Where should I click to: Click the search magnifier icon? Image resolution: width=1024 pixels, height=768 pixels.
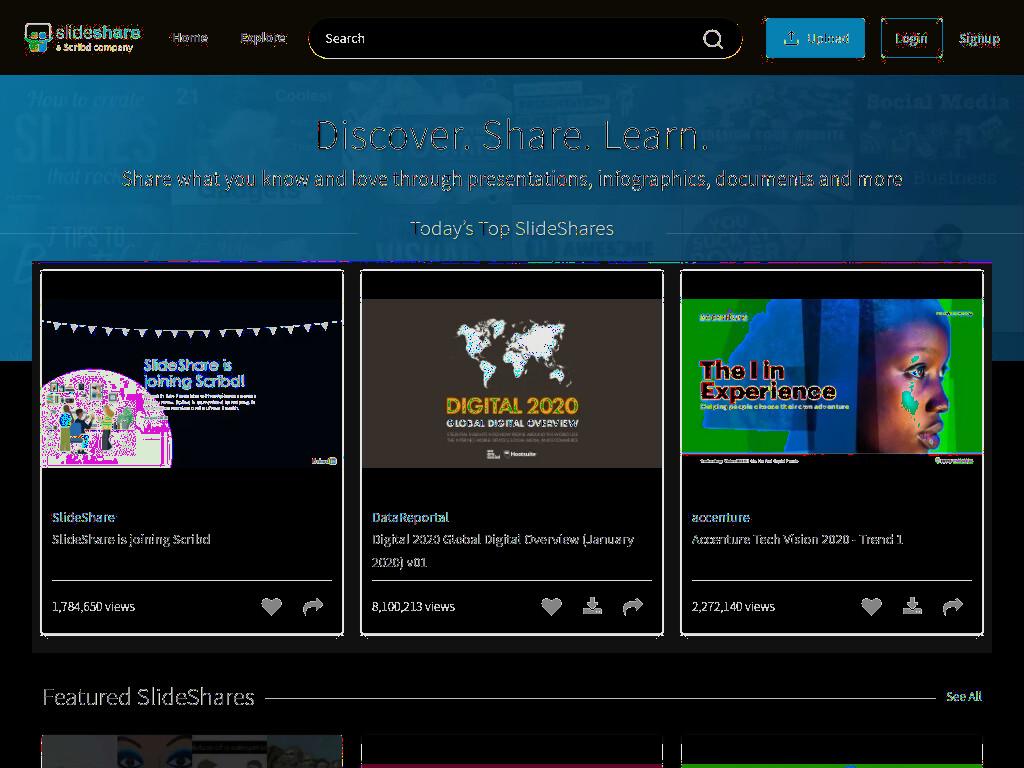pos(712,39)
